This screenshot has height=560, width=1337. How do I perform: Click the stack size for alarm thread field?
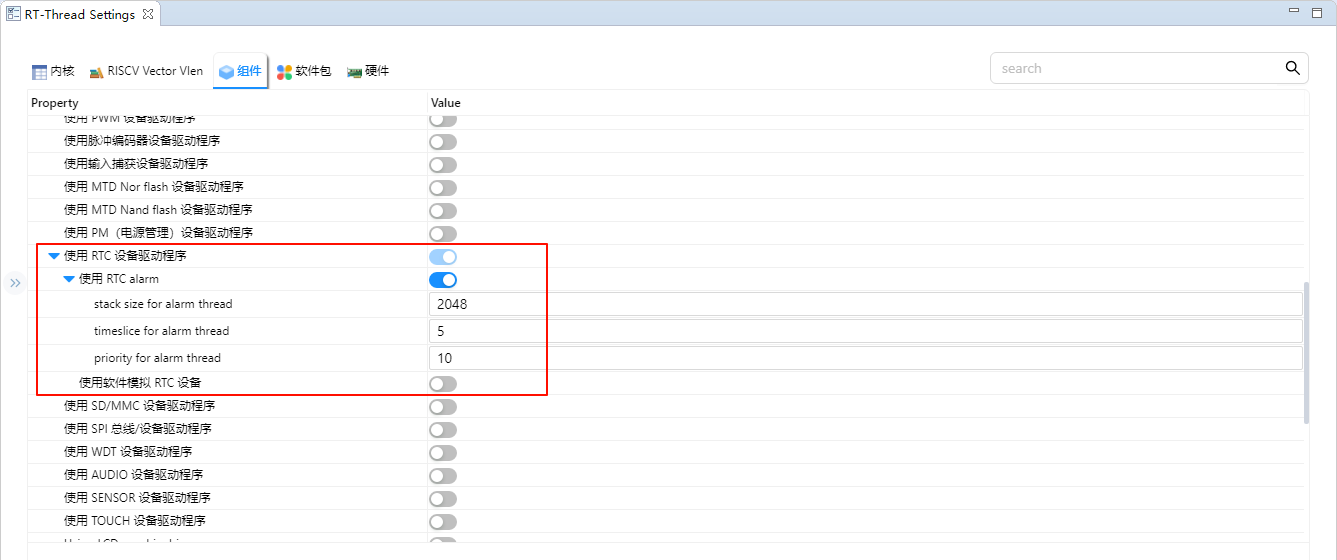[865, 304]
